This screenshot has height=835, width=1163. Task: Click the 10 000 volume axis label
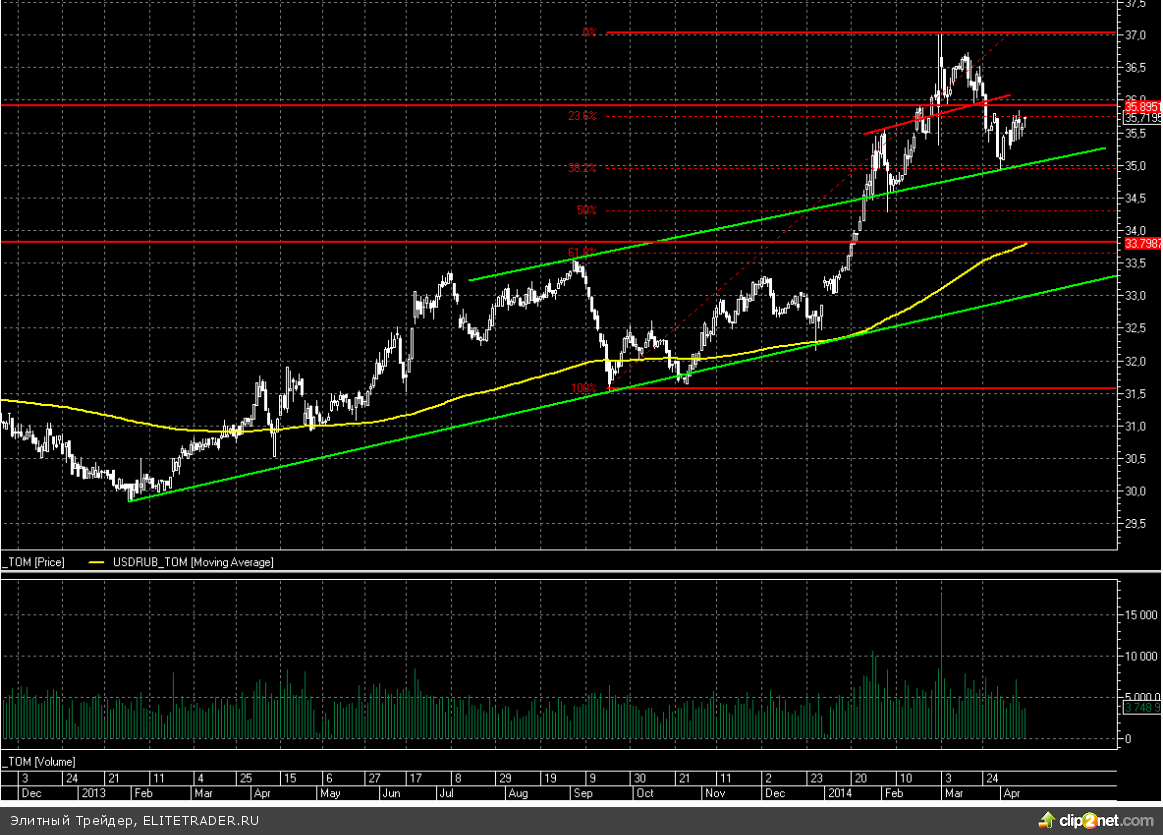[1141, 656]
